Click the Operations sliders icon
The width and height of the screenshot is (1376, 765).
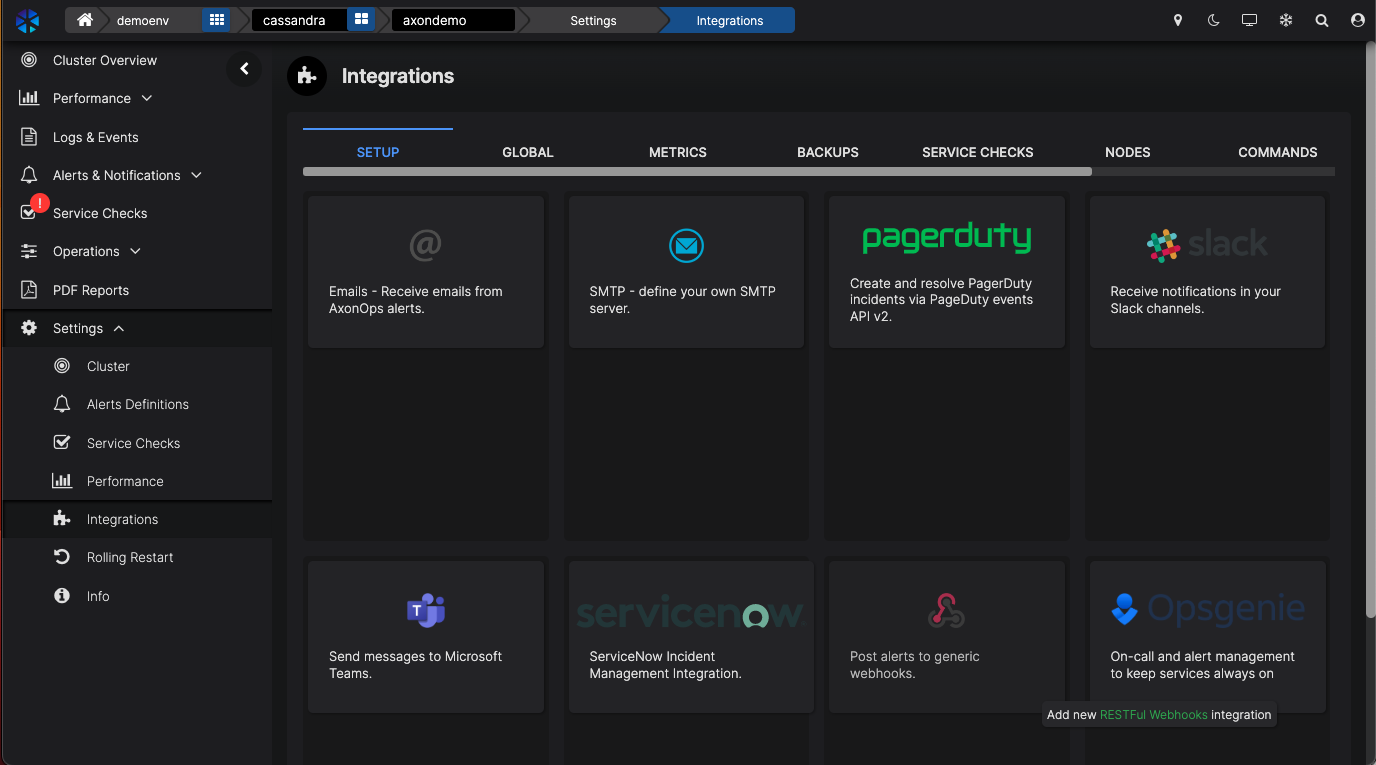[x=29, y=251]
